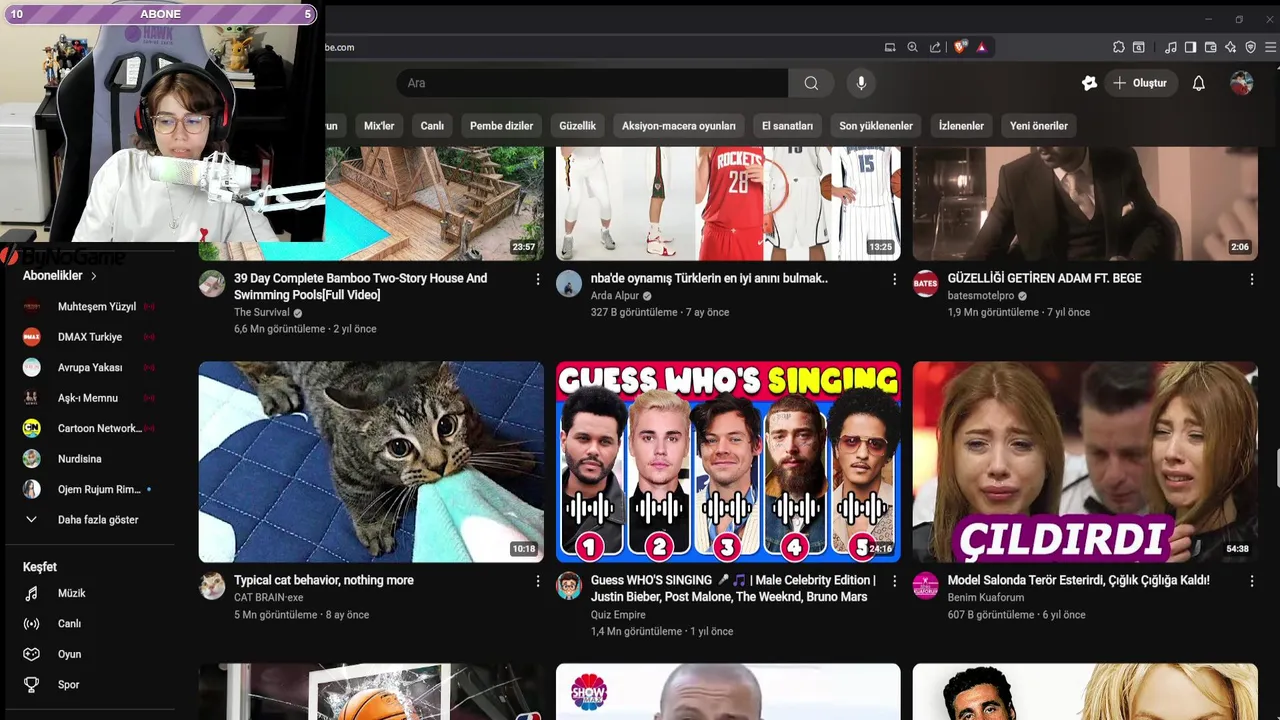Select the Canlı filter chip
The width and height of the screenshot is (1280, 720).
pos(432,126)
